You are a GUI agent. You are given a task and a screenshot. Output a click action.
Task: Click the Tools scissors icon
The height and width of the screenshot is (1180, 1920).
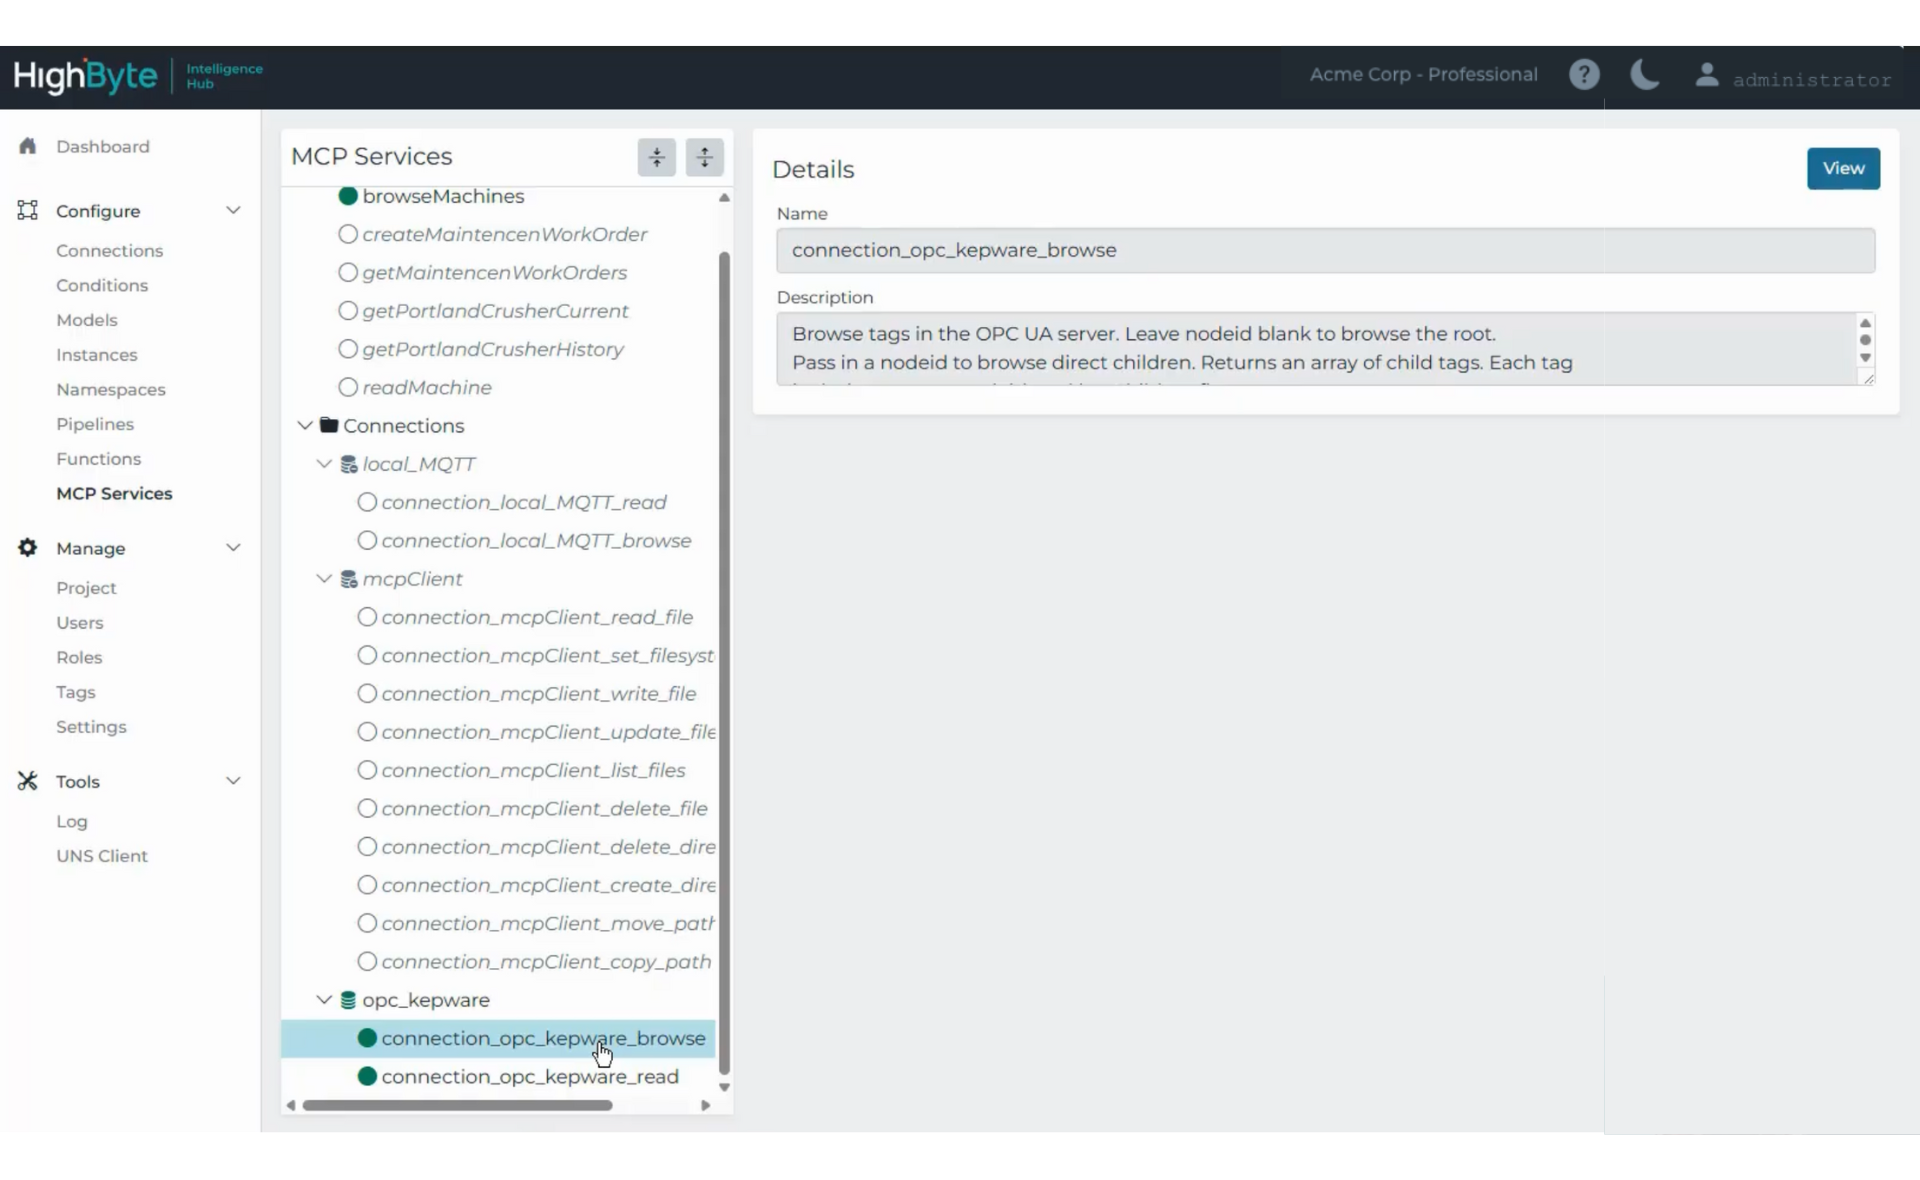tap(27, 781)
